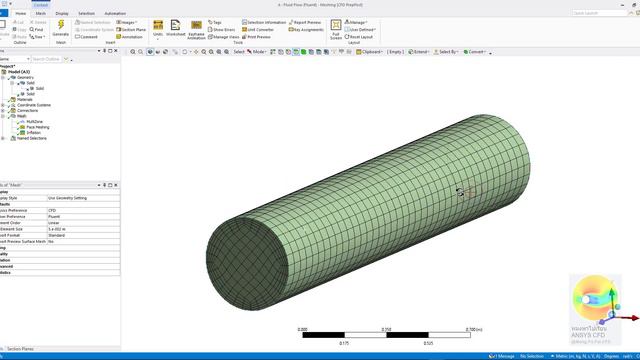640x360 pixels.
Task: Click the Solver Preference Fluent value
Action: [84, 217]
